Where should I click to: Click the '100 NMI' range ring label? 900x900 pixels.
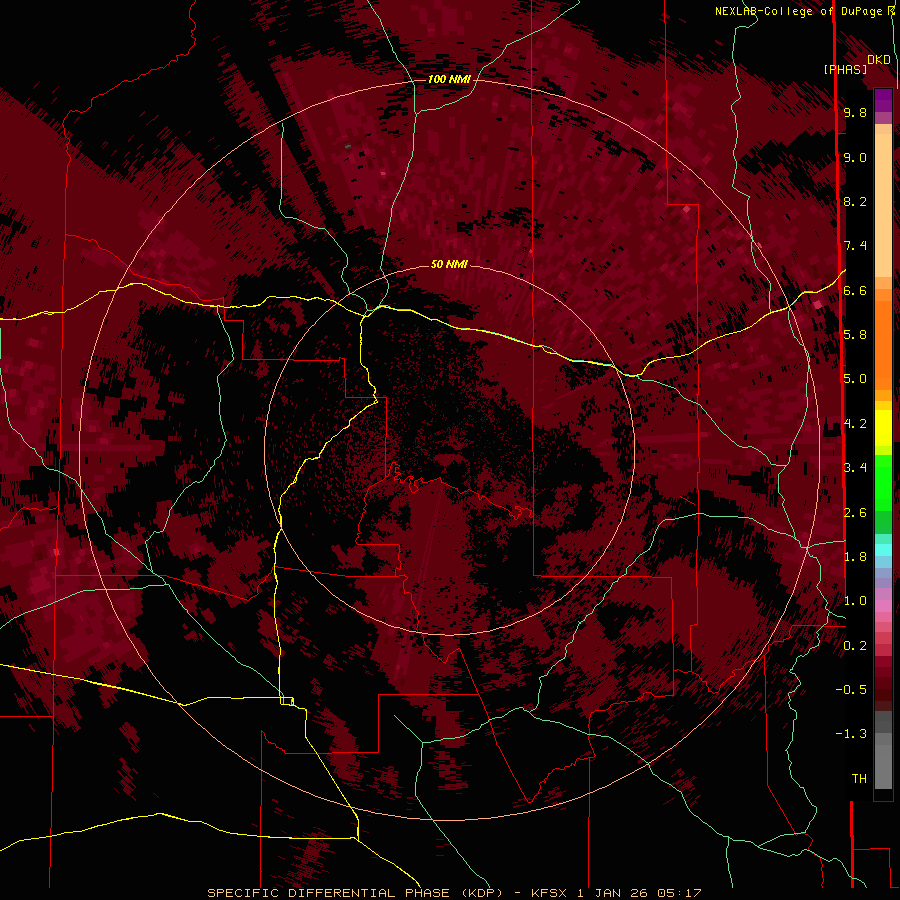pyautogui.click(x=449, y=79)
